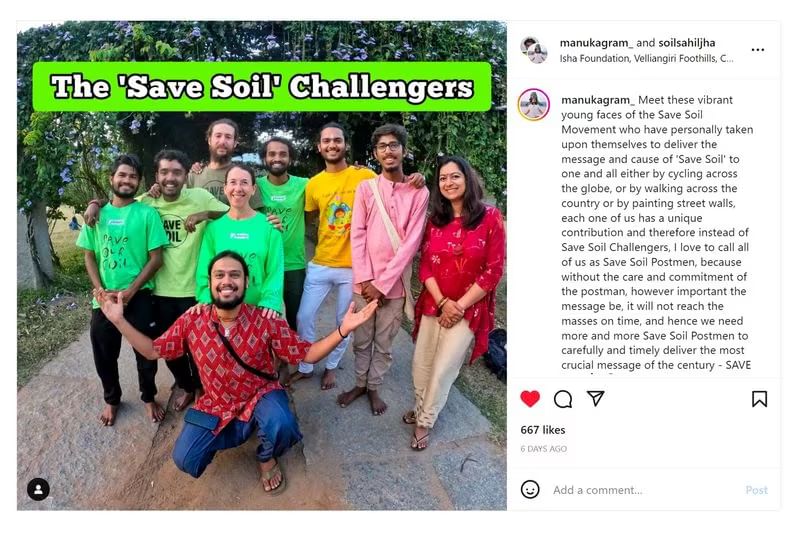This screenshot has height=533, width=800.
Task: Click the Post comment button
Action: [x=756, y=490]
